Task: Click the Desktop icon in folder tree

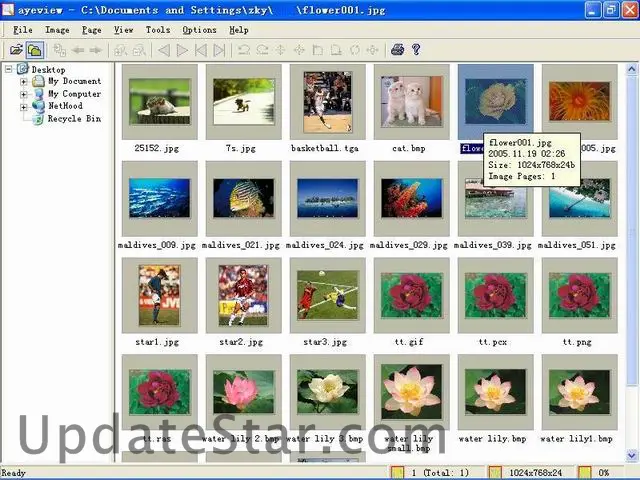Action: tap(23, 69)
